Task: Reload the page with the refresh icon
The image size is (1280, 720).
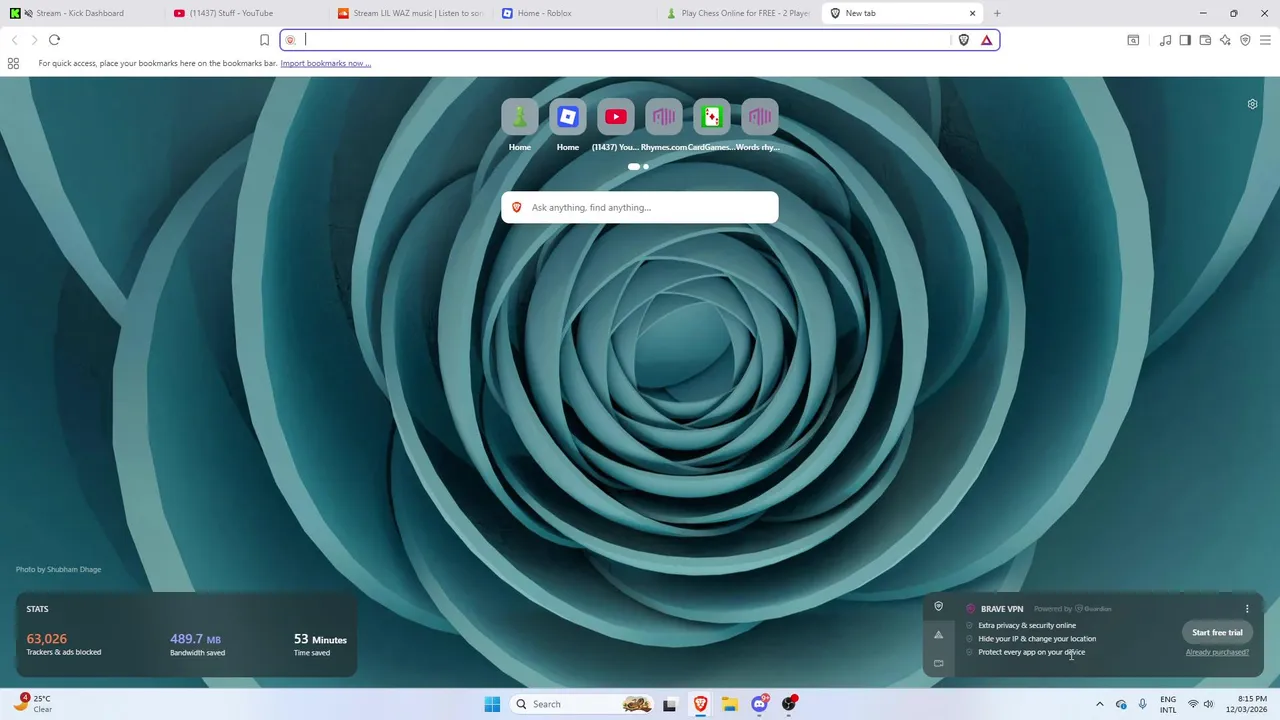Action: tap(54, 40)
